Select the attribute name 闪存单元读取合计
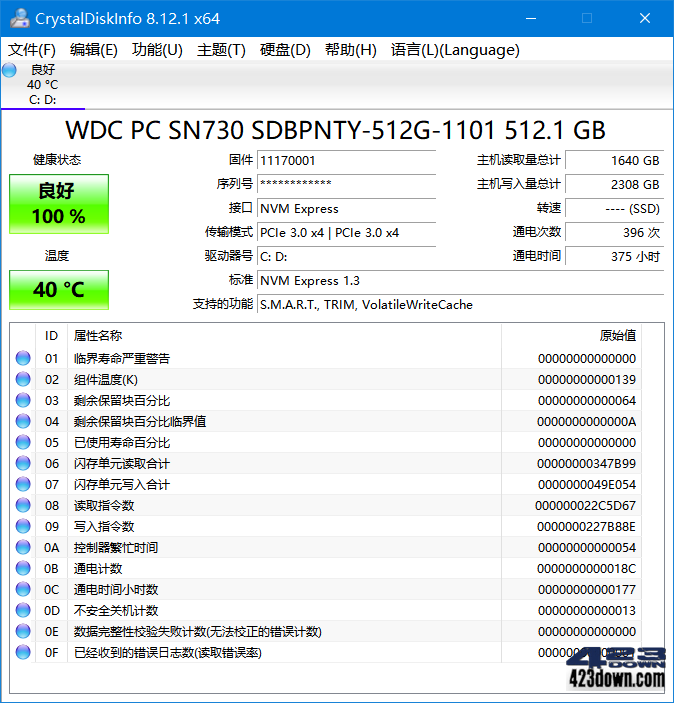Screen dimensions: 674x703 pos(122,464)
